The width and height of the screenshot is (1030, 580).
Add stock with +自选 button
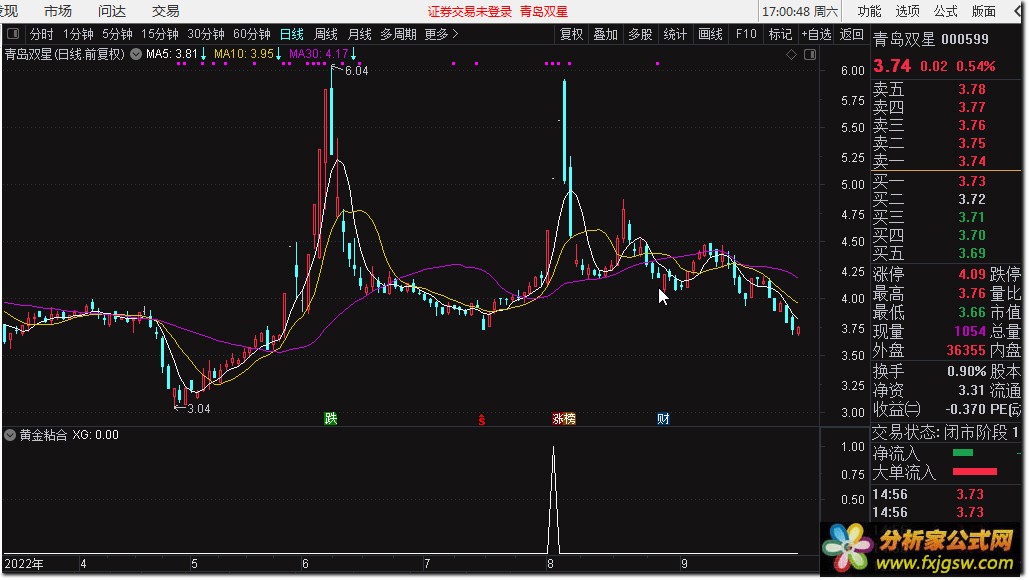point(817,34)
